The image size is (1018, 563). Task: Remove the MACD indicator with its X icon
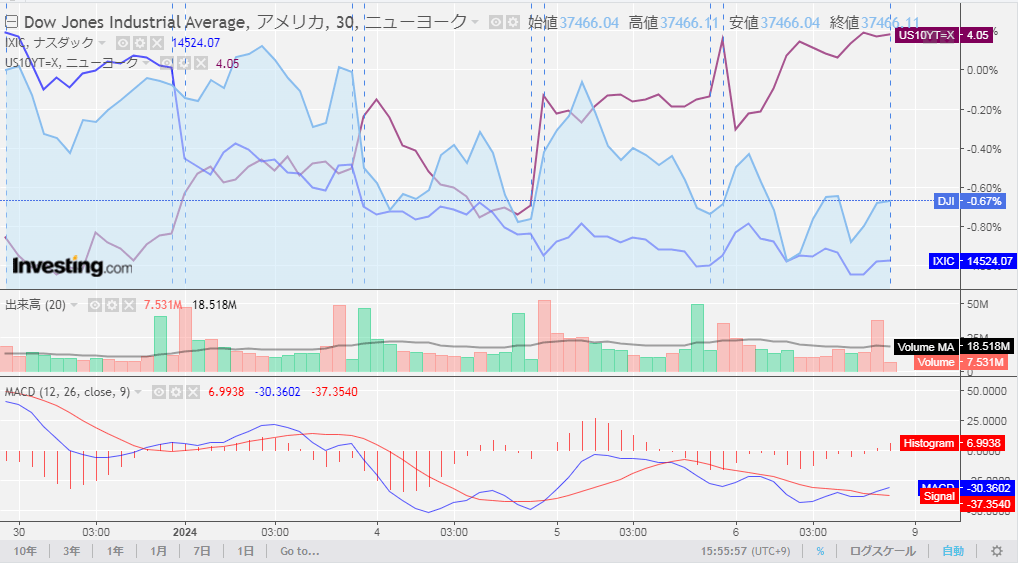pyautogui.click(x=192, y=392)
